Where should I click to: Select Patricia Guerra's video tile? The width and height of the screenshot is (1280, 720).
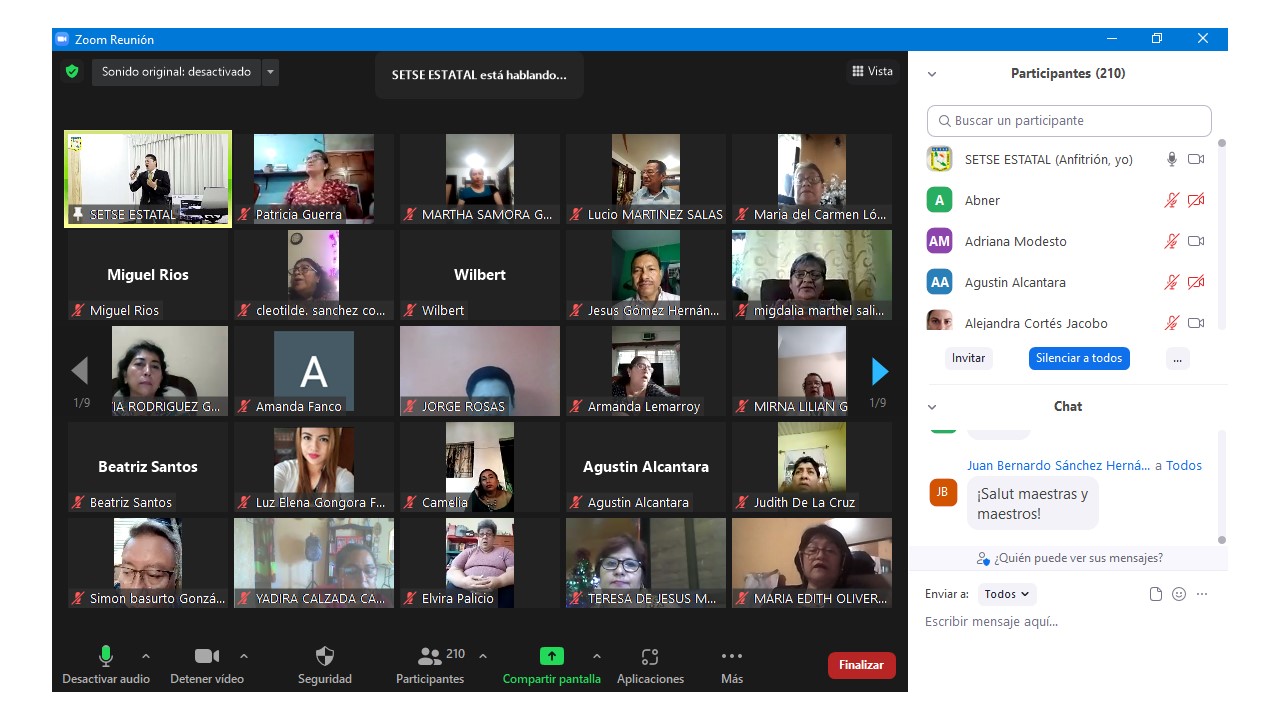click(x=314, y=178)
